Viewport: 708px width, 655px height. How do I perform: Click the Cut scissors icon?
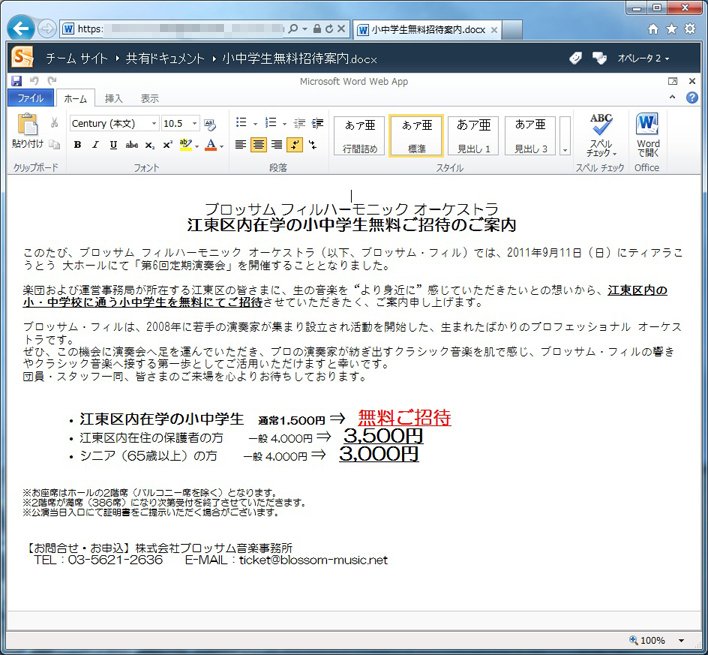pyautogui.click(x=55, y=123)
